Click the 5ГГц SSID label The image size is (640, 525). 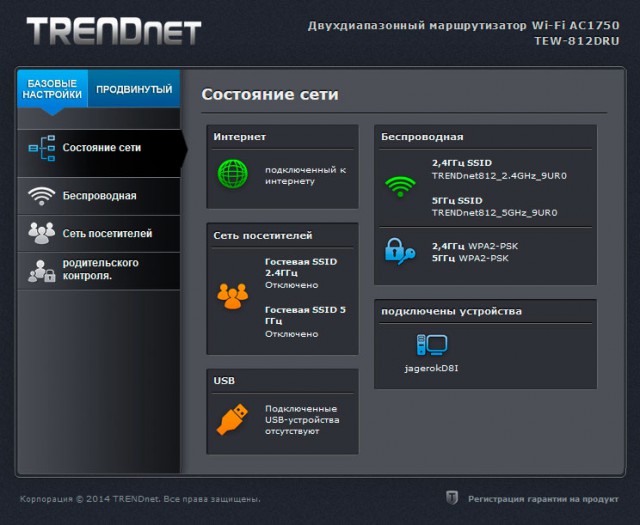click(457, 200)
